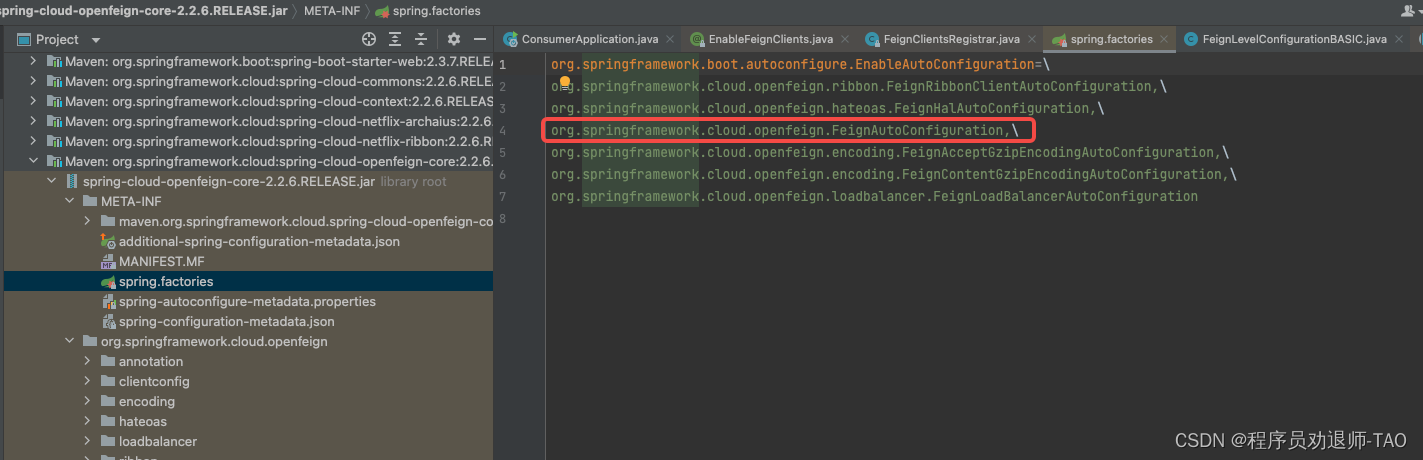Screen dimensions: 1423x460
Task: Collapse Maven spring-cloud-openfeign-core library node
Action: 33,161
